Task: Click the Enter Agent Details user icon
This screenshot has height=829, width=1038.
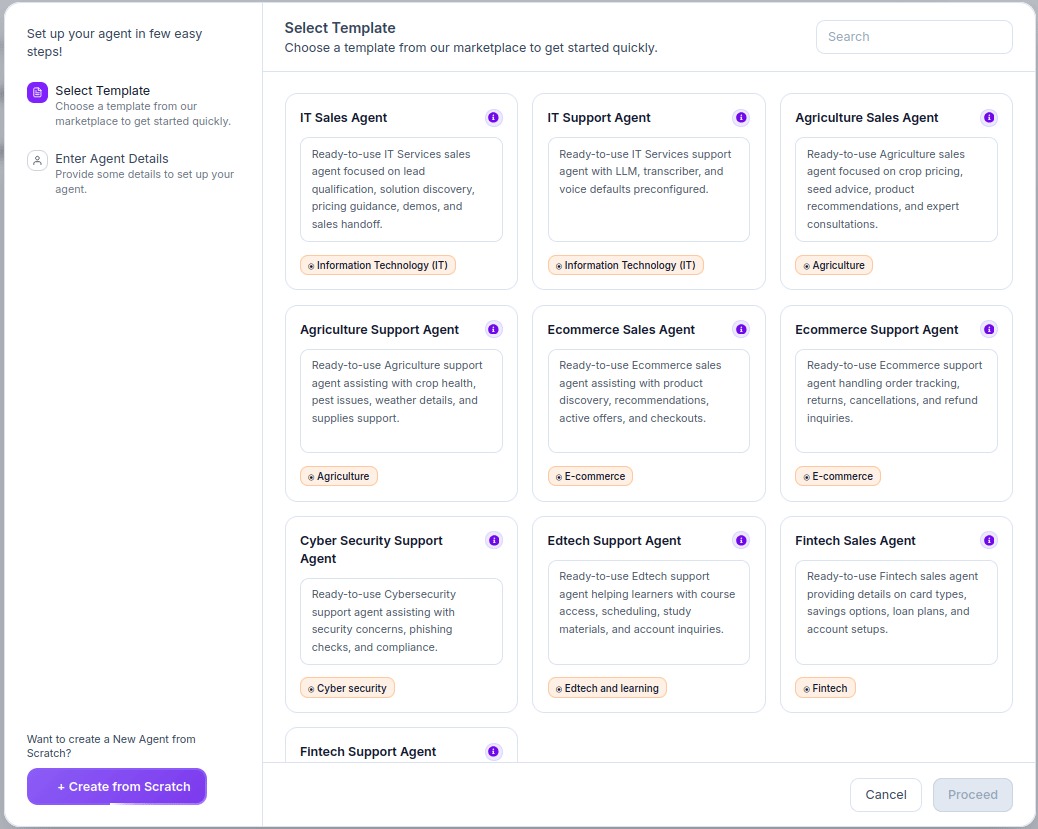Action: tap(37, 160)
